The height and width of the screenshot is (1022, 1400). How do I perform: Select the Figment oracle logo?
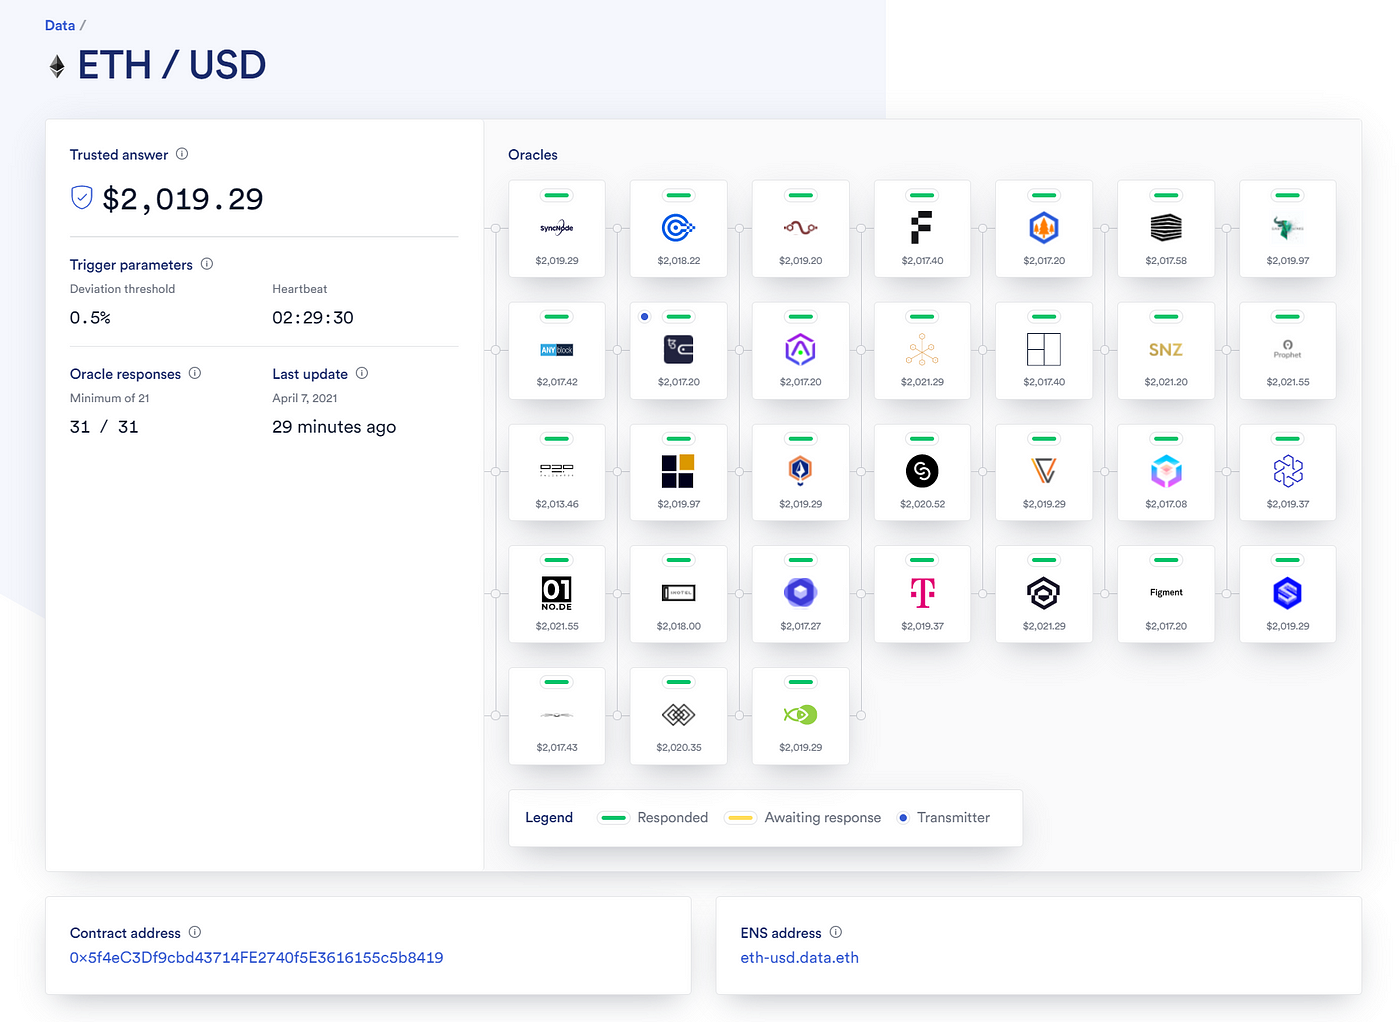click(x=1166, y=593)
